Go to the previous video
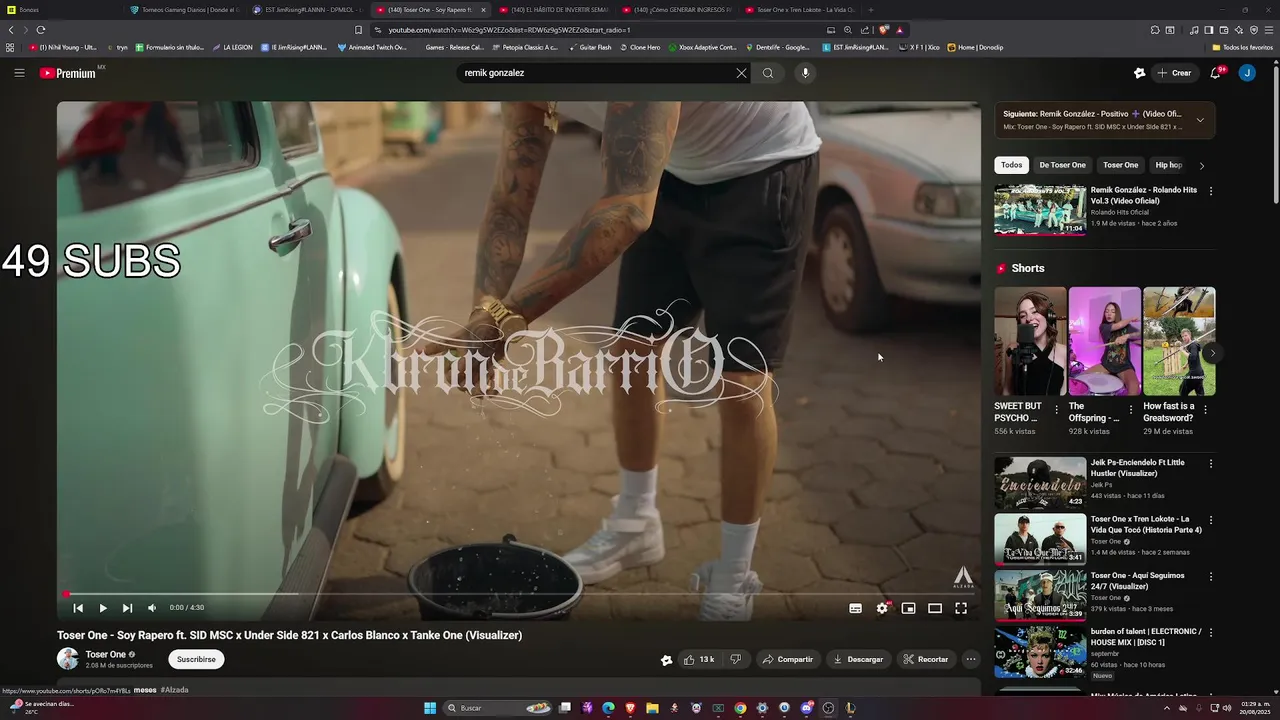The height and width of the screenshot is (720, 1280). pyautogui.click(x=78, y=608)
